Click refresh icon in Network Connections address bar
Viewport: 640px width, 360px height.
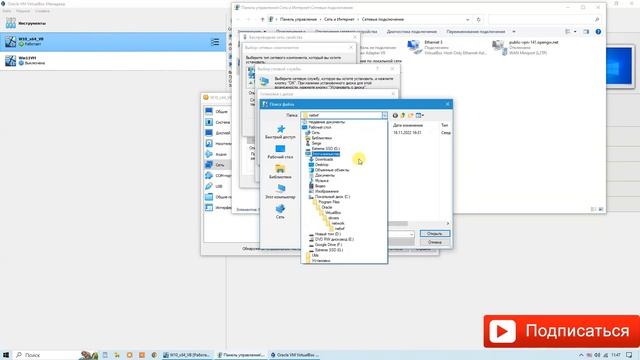coord(478,19)
